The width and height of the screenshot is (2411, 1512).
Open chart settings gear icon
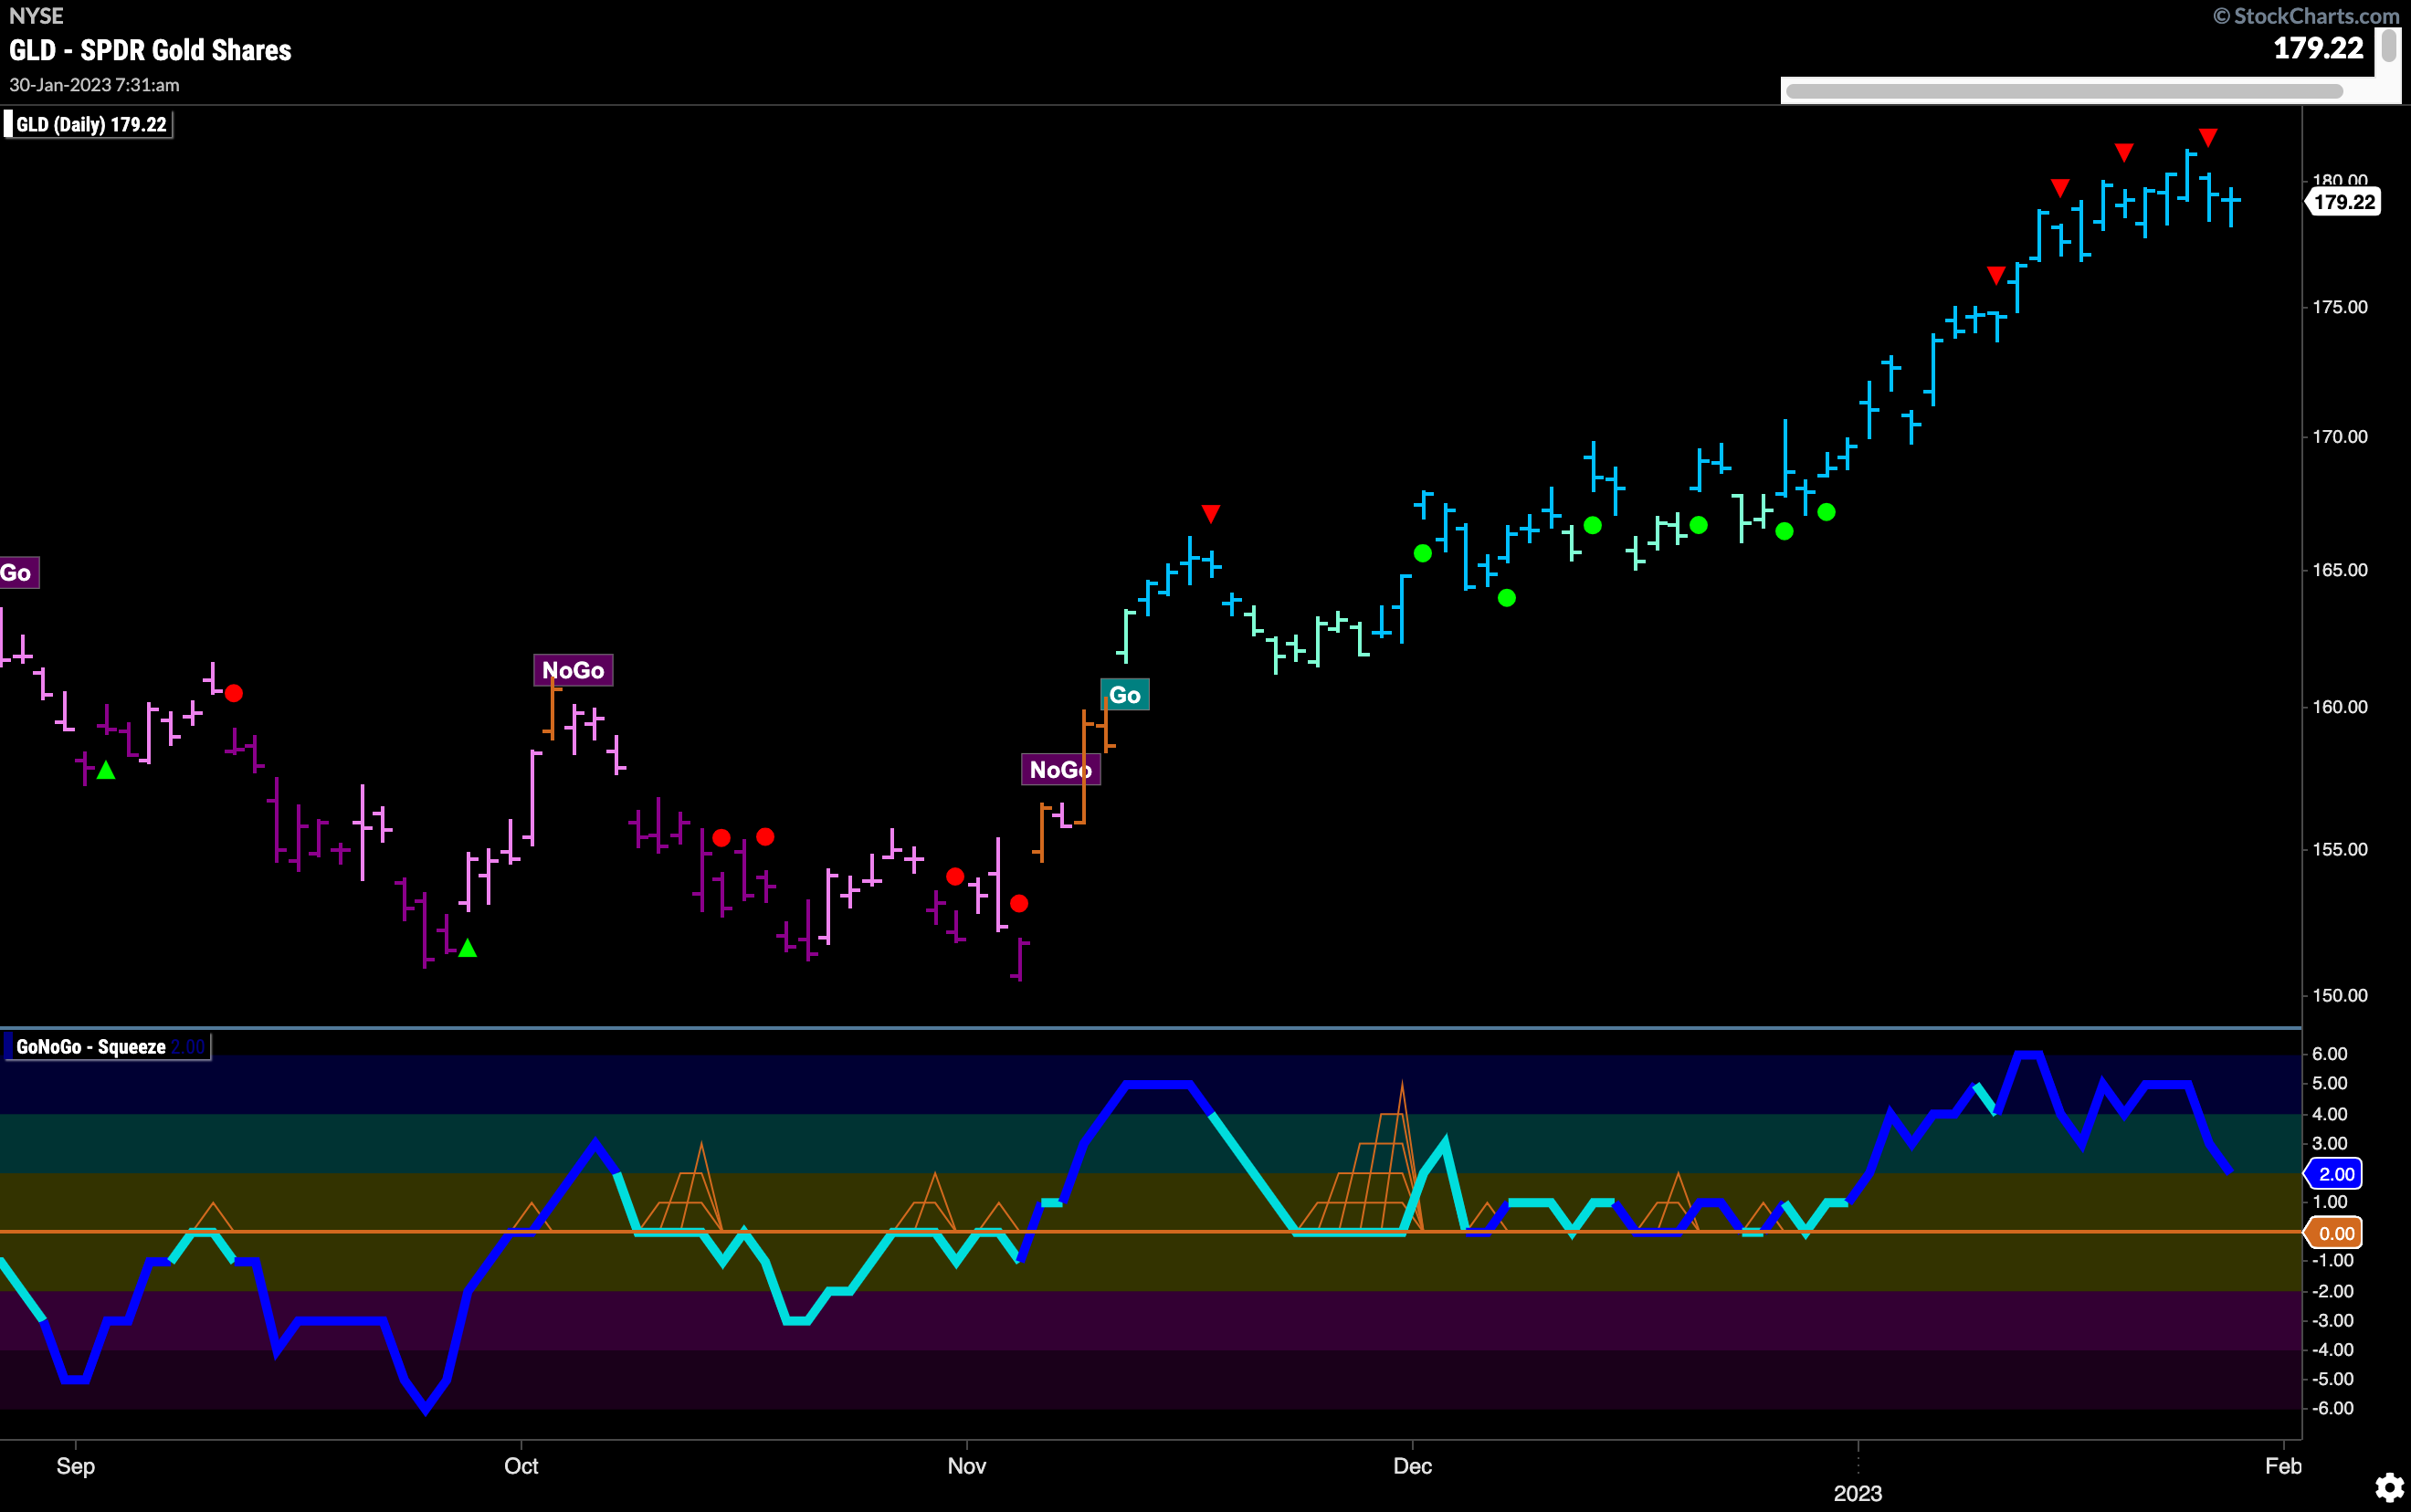pos(2389,1487)
